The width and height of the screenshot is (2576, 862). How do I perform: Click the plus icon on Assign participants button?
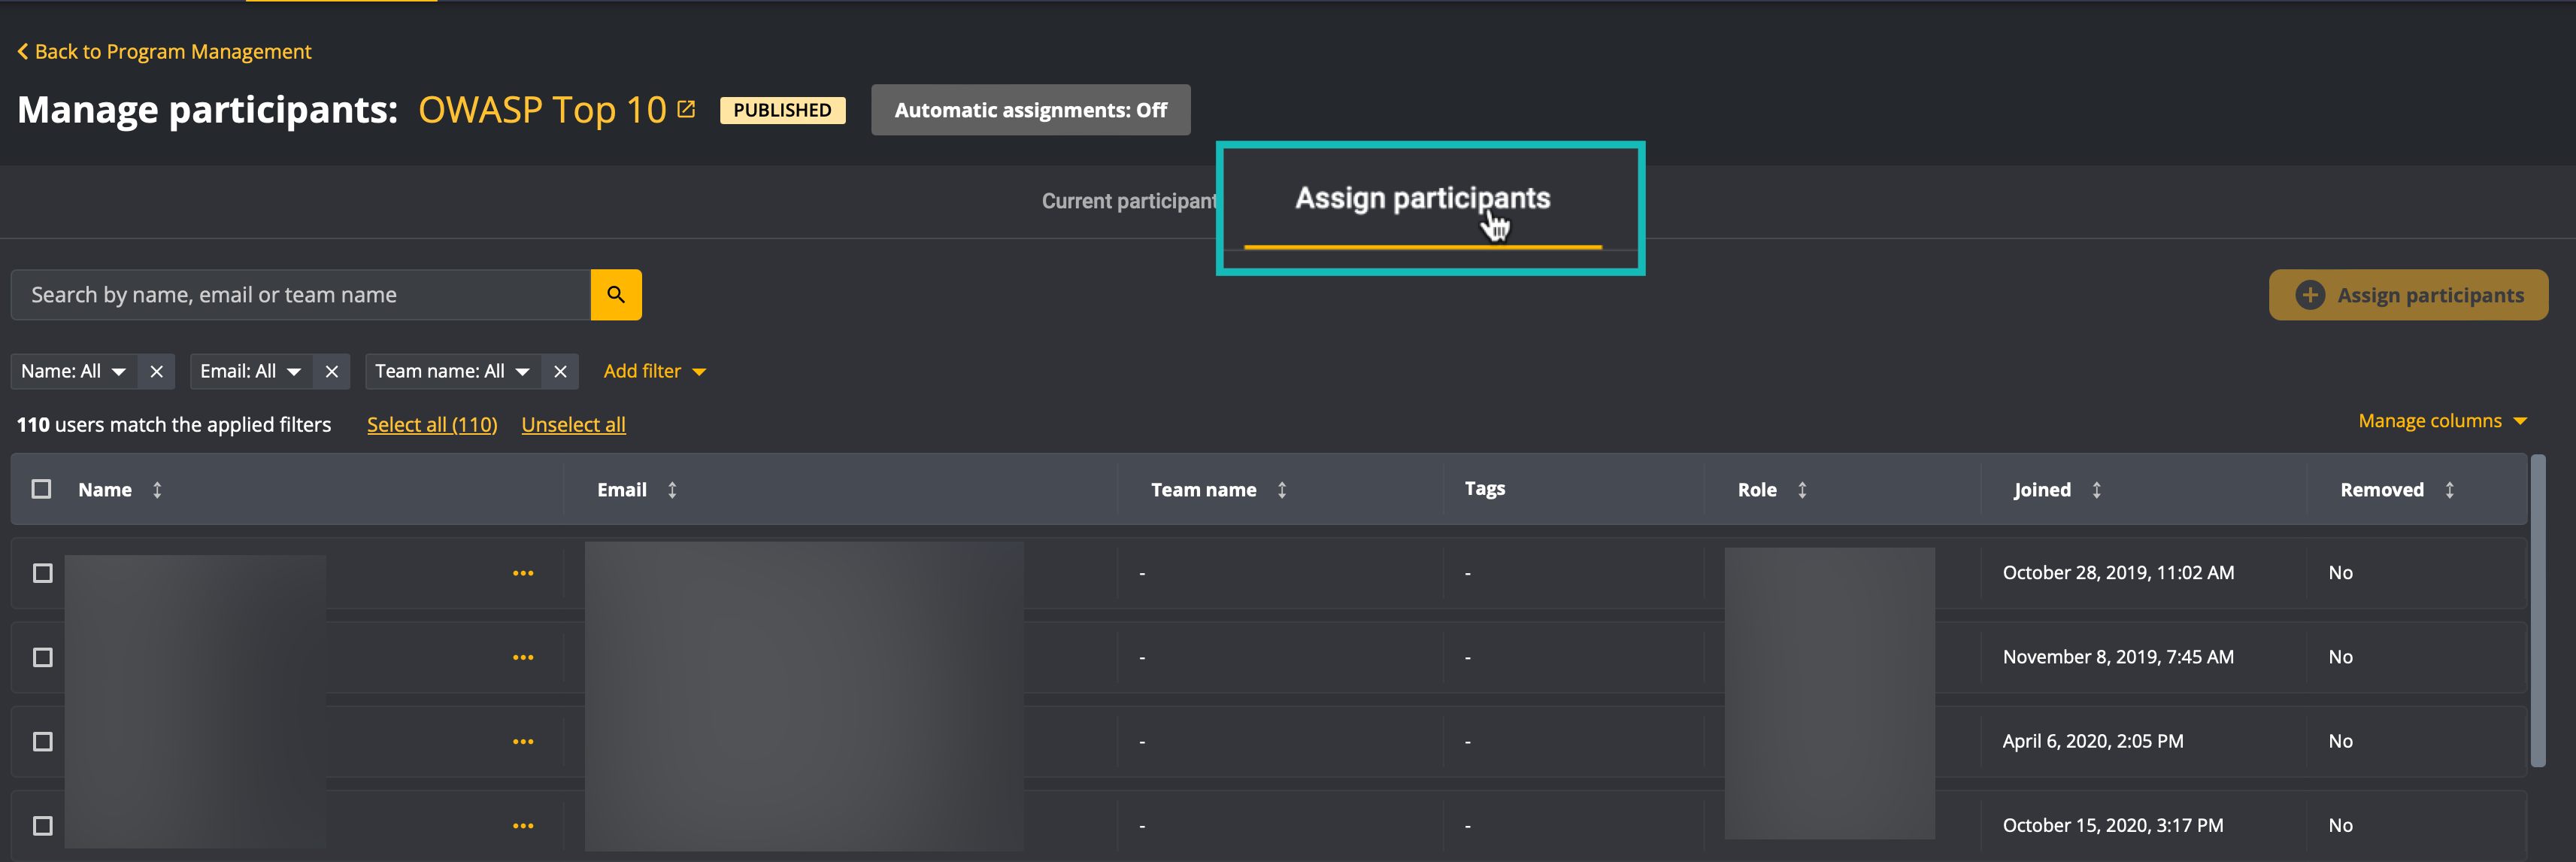pos(2310,294)
